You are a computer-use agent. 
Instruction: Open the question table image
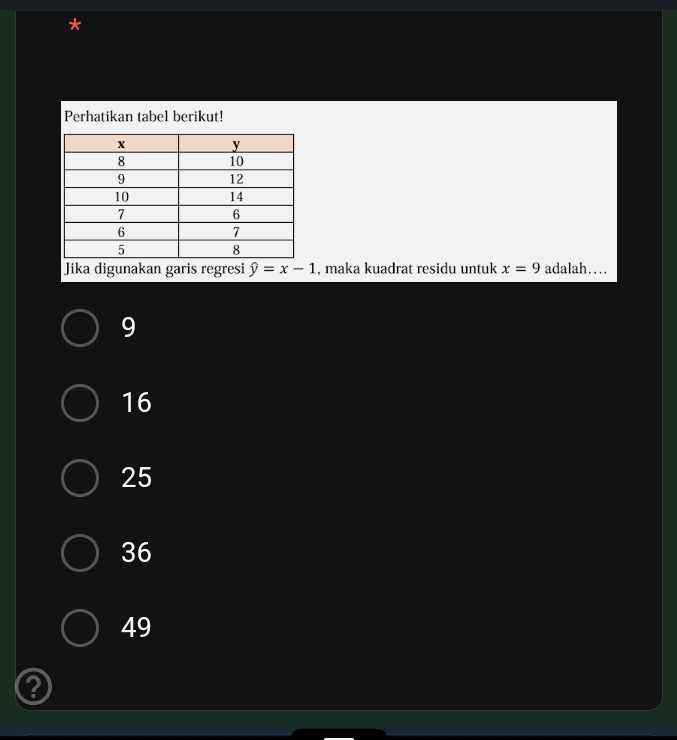[339, 191]
